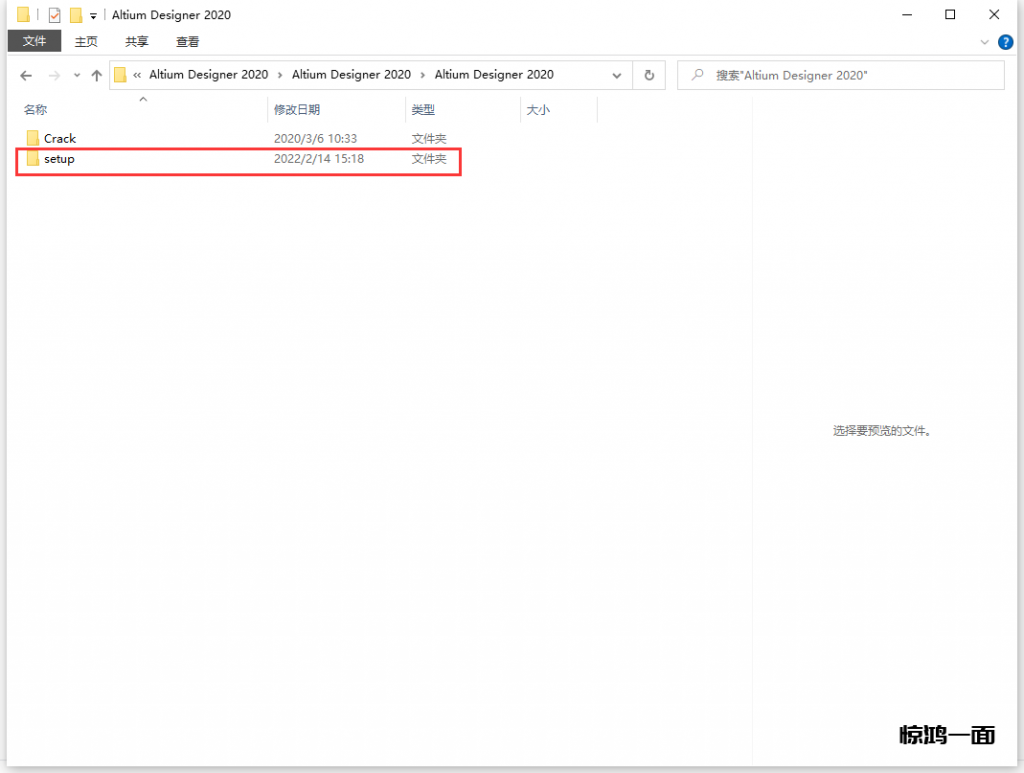This screenshot has height=773, width=1024.
Task: Open the Customize Quick Access Toolbar dropdown
Action: [x=93, y=16]
